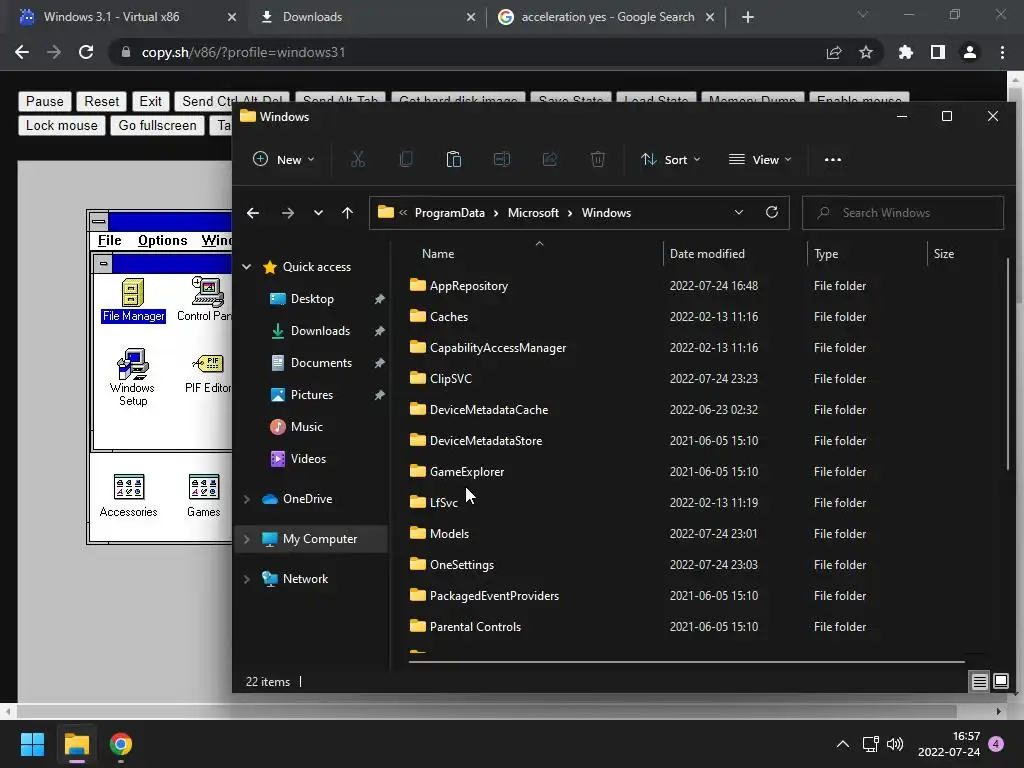
Task: Open Windows Setup icon in emulator
Action: [133, 377]
